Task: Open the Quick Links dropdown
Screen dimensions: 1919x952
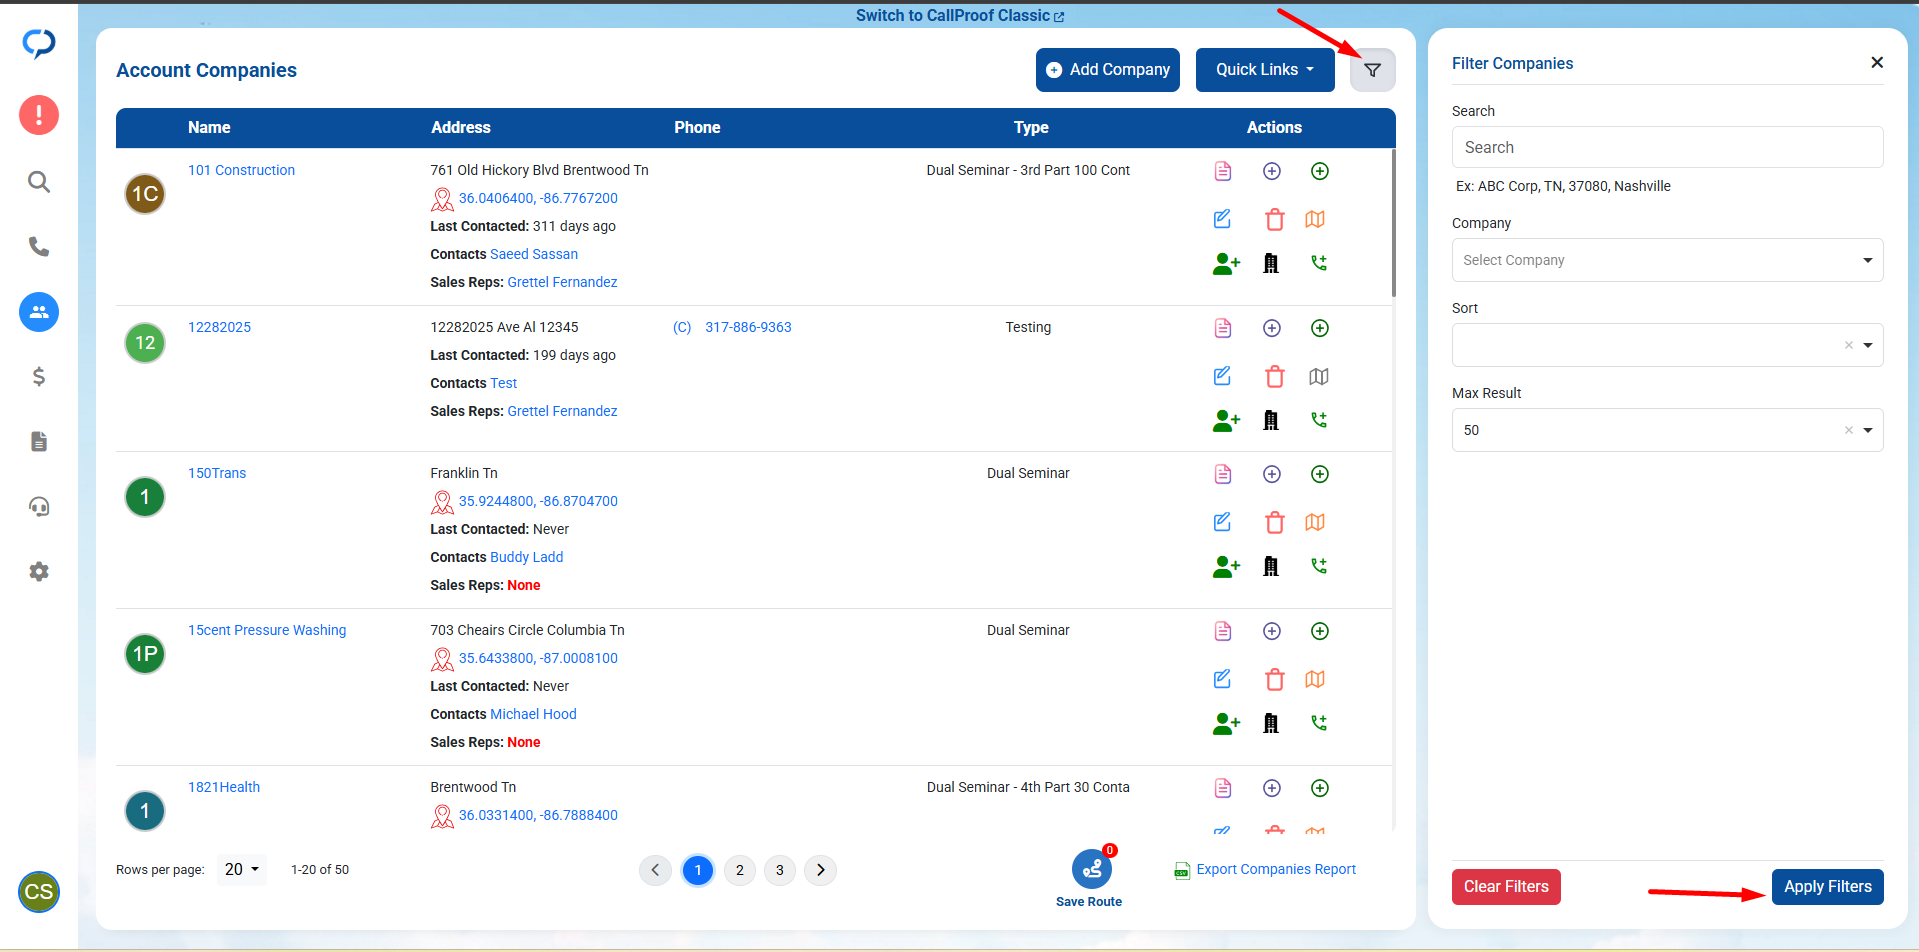Action: (1265, 70)
